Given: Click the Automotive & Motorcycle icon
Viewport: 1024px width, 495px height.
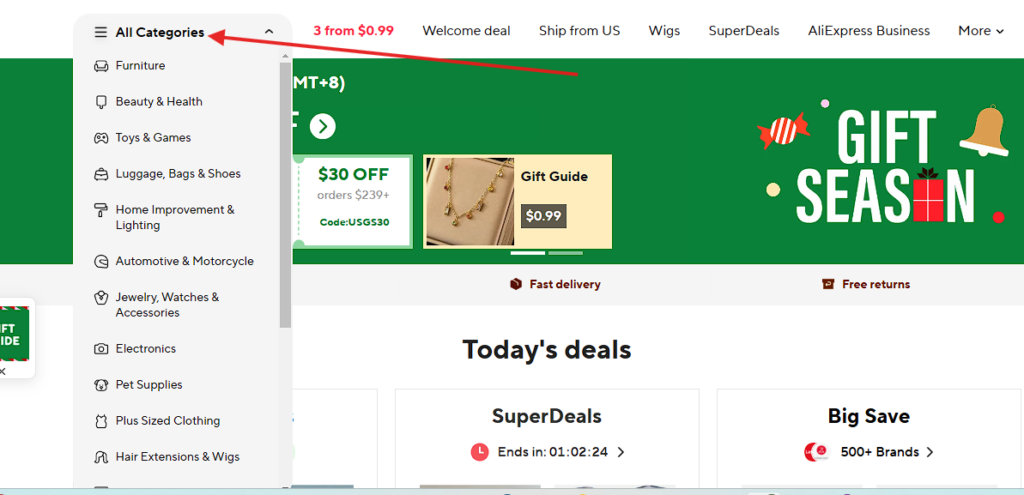Looking at the screenshot, I should pyautogui.click(x=101, y=261).
